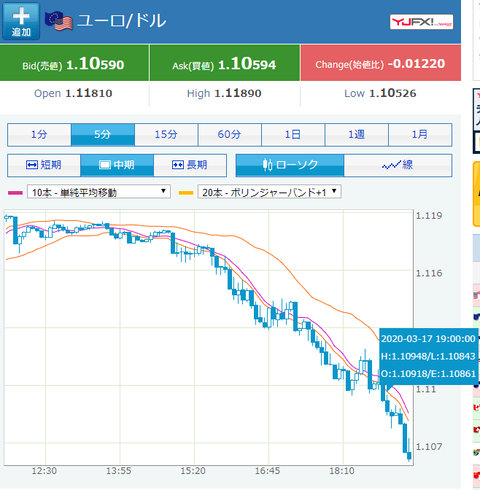480x490 pixels.
Task: Click the 16:45 time axis label
Action: pyautogui.click(x=268, y=471)
